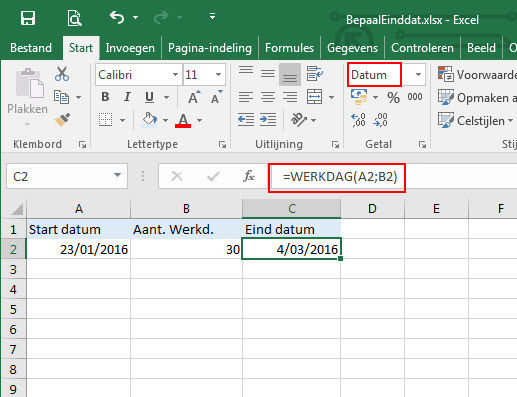Click the accounting currency format icon
Viewport: 517px width, 397px height.
coord(359,97)
